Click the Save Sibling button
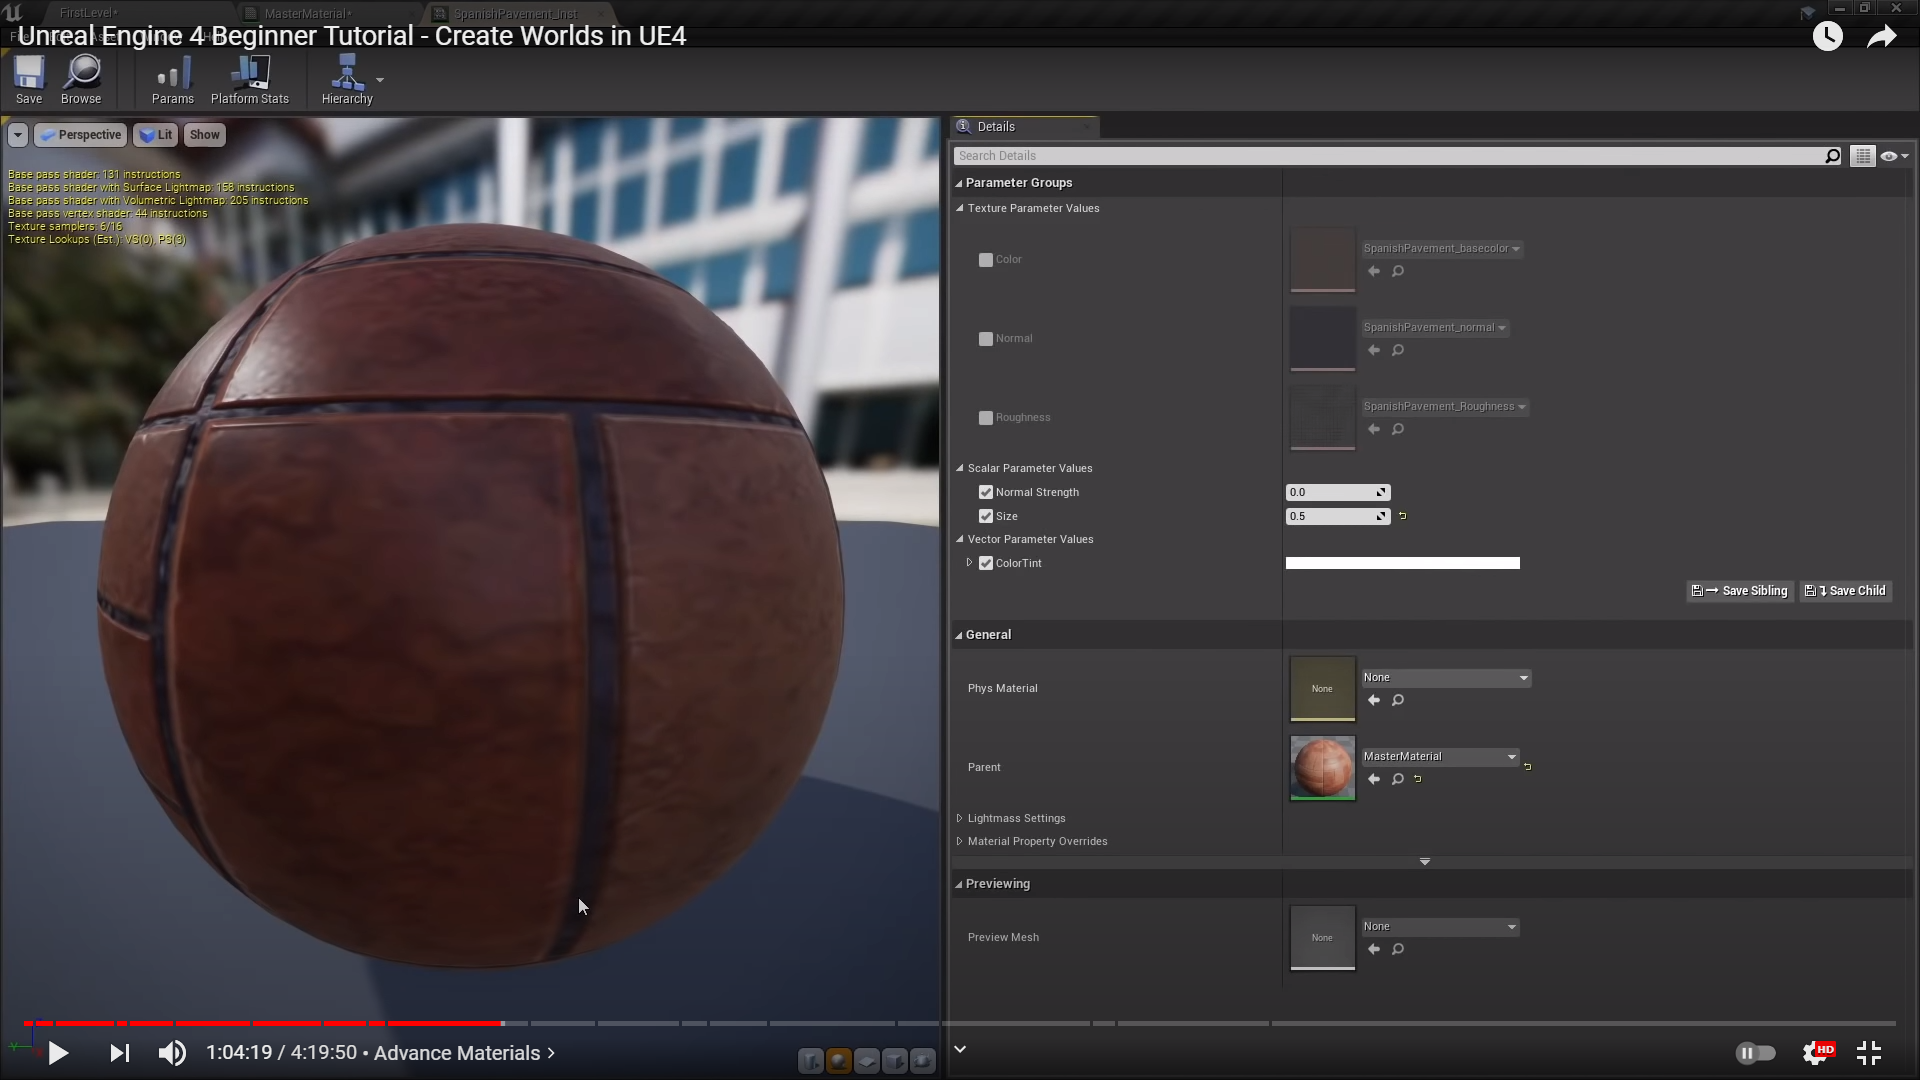Image resolution: width=1920 pixels, height=1080 pixels. tap(1740, 591)
